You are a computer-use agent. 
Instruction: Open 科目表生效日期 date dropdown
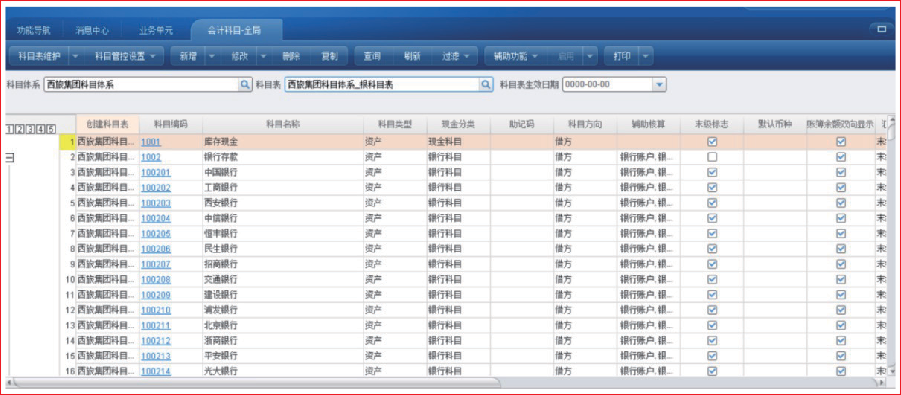click(660, 85)
